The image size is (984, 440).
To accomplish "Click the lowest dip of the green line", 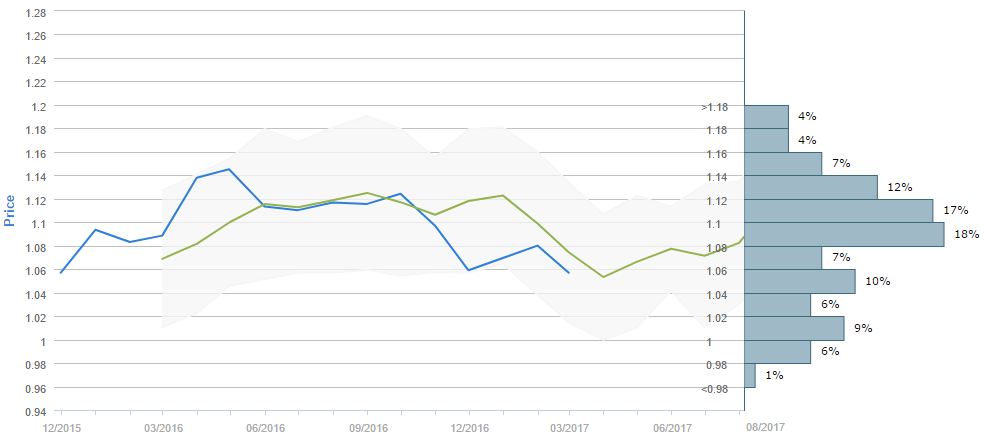I will pos(603,276).
